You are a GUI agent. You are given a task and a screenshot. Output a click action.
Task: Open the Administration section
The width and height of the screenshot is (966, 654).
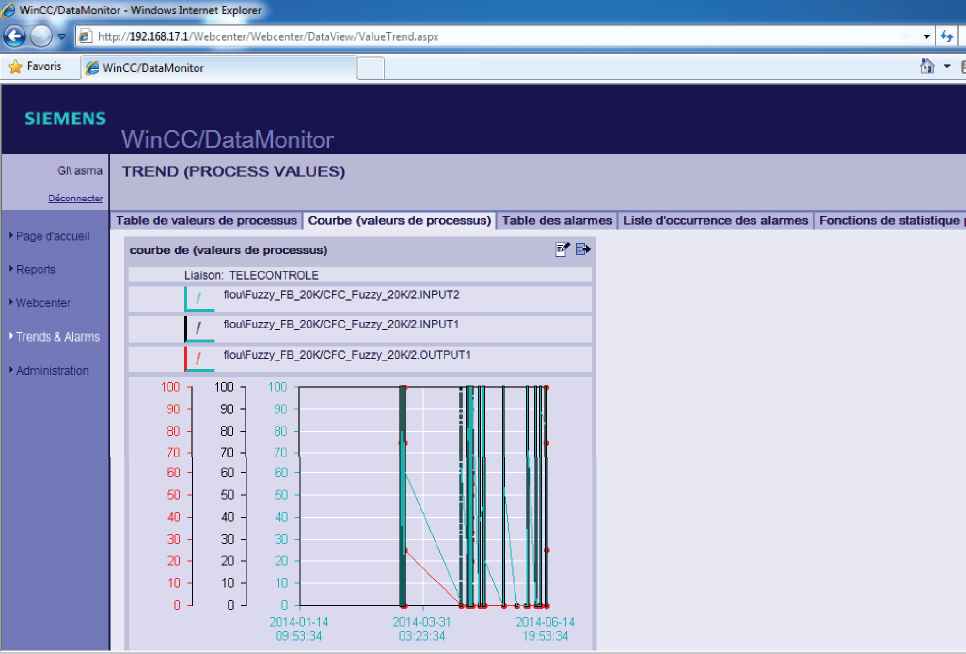(x=52, y=371)
